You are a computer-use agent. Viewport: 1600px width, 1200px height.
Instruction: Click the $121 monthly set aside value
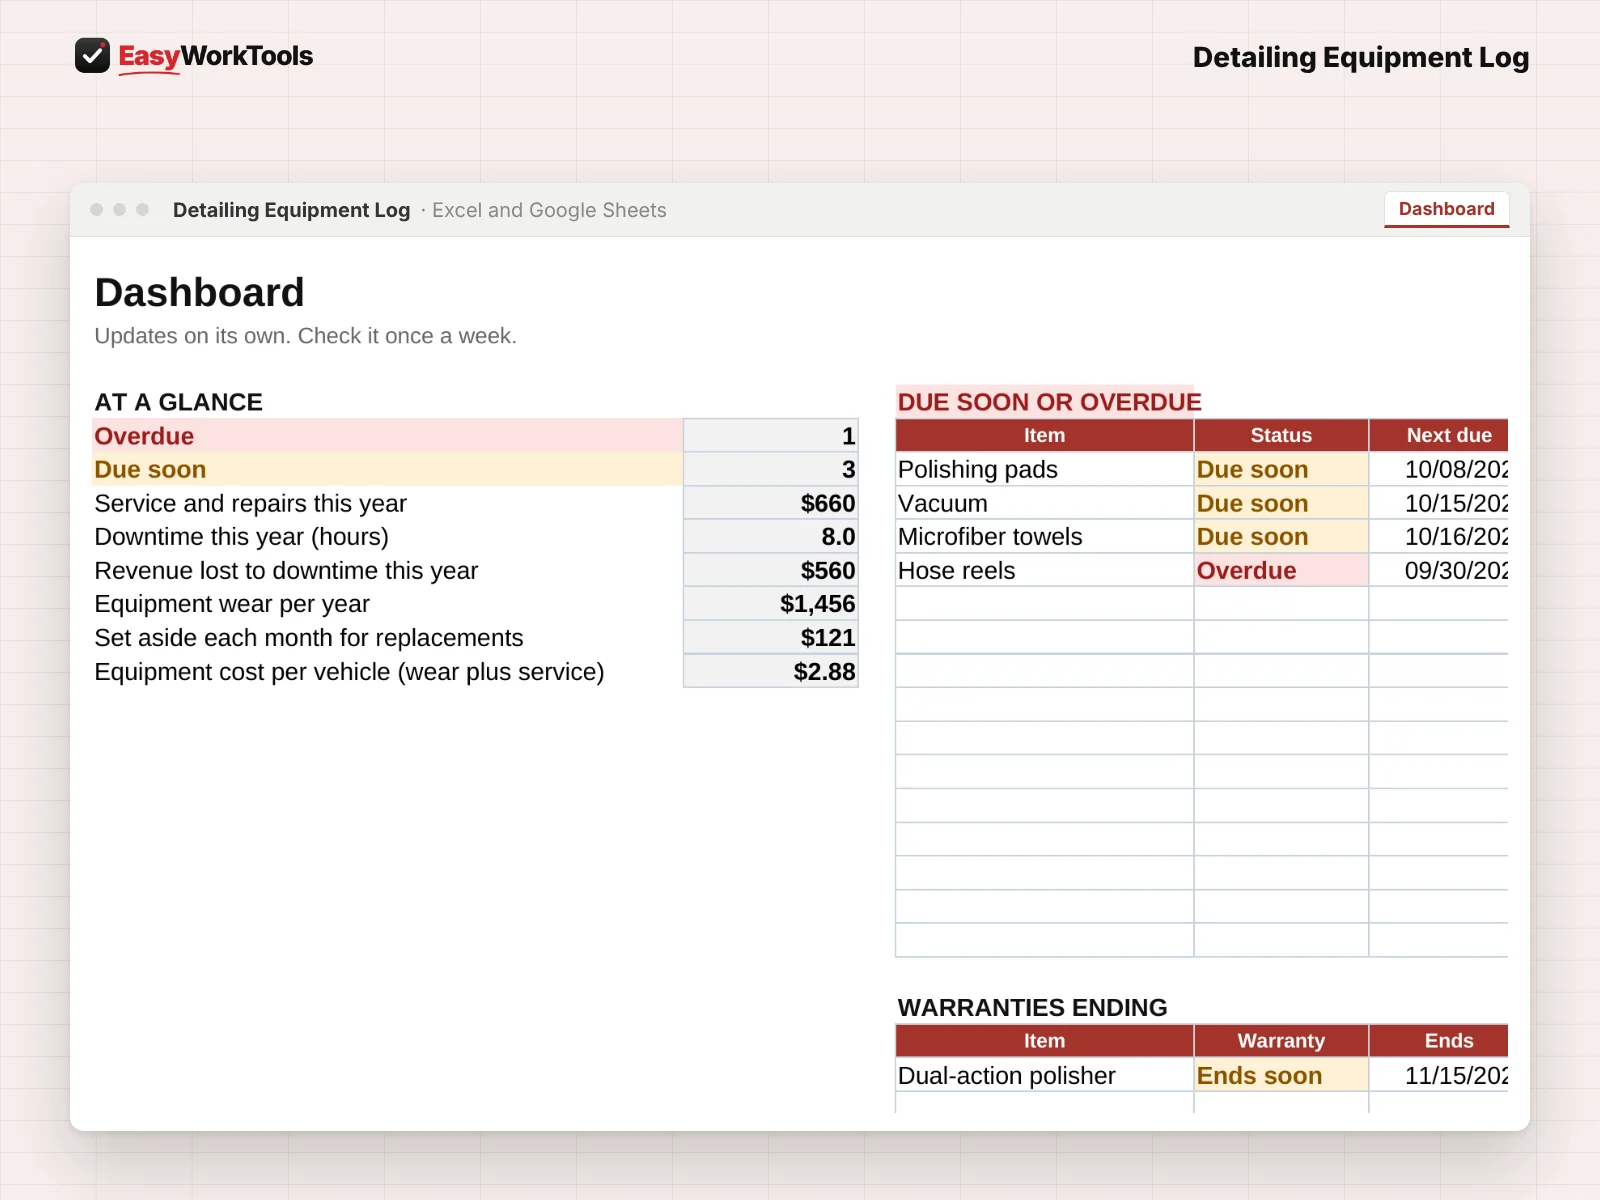point(770,638)
